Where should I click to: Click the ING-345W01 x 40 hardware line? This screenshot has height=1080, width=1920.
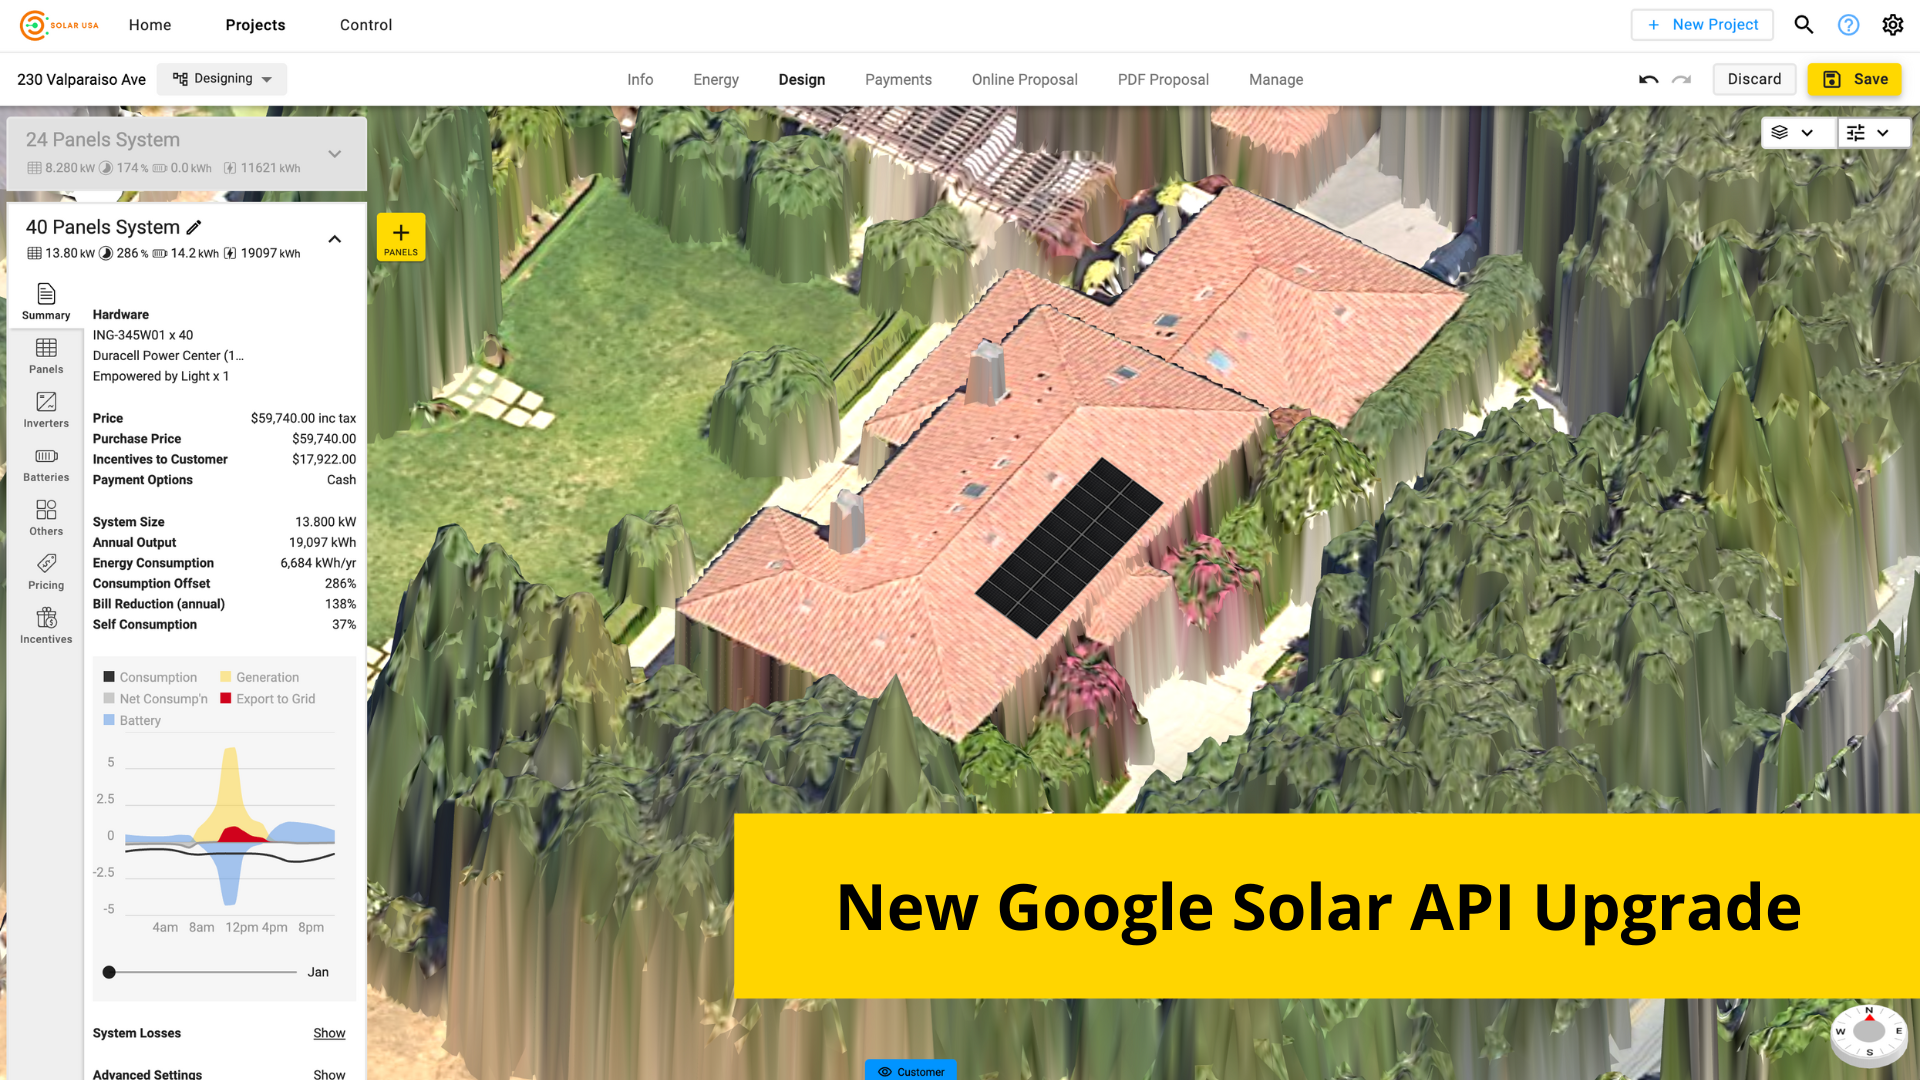click(x=143, y=335)
